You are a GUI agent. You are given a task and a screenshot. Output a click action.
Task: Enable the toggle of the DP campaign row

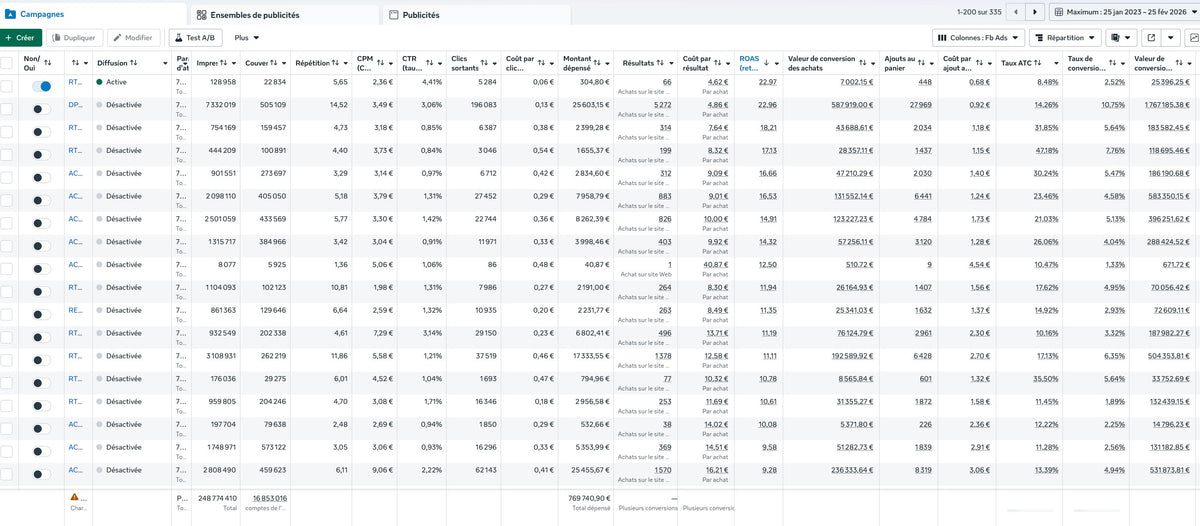click(42, 105)
